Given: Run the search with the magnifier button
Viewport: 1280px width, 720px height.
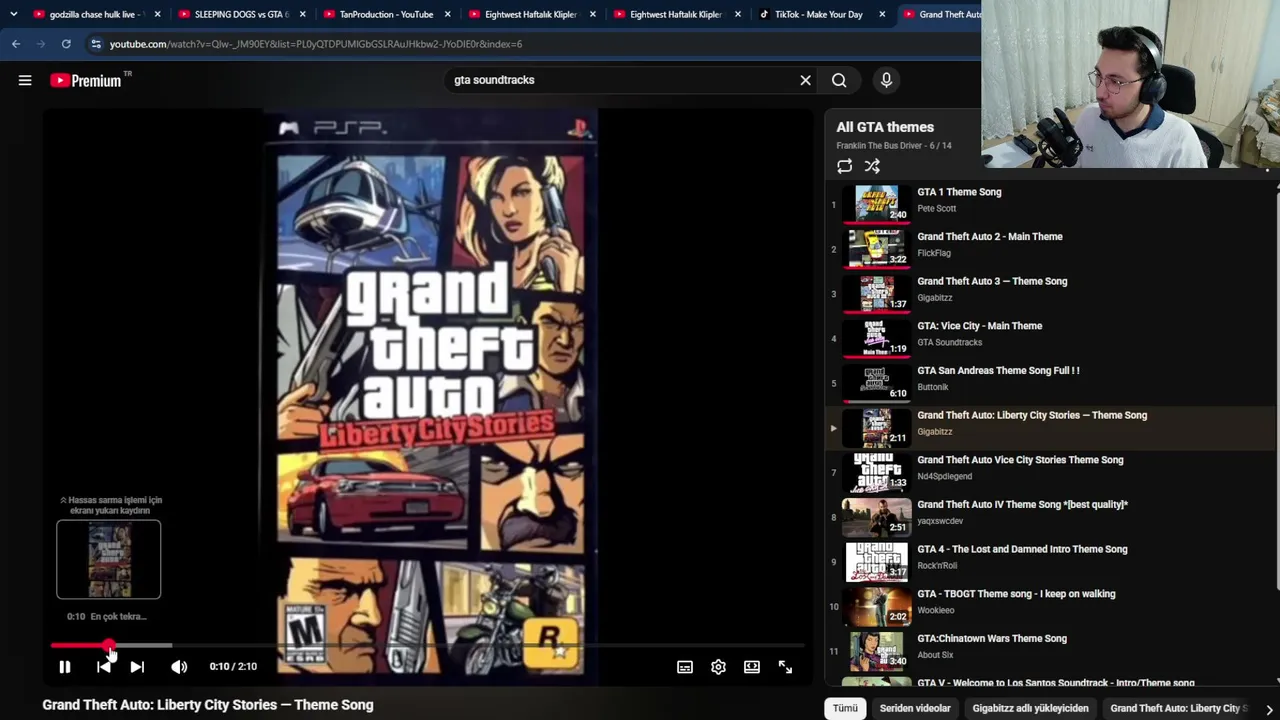Looking at the screenshot, I should click(x=839, y=80).
